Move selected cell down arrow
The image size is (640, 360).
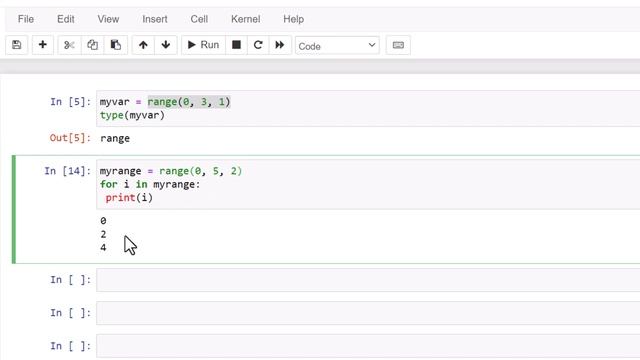point(166,45)
